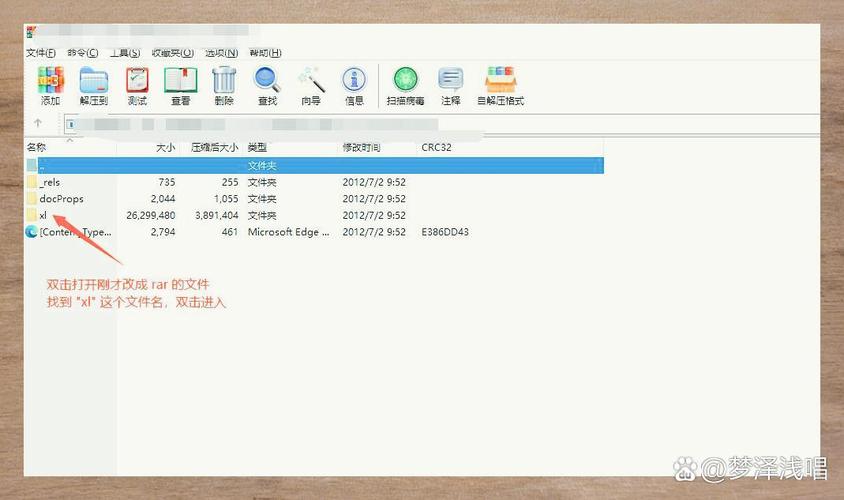Open the 查看 (View) book icon
This screenshot has height=500, width=844.
[x=181, y=80]
